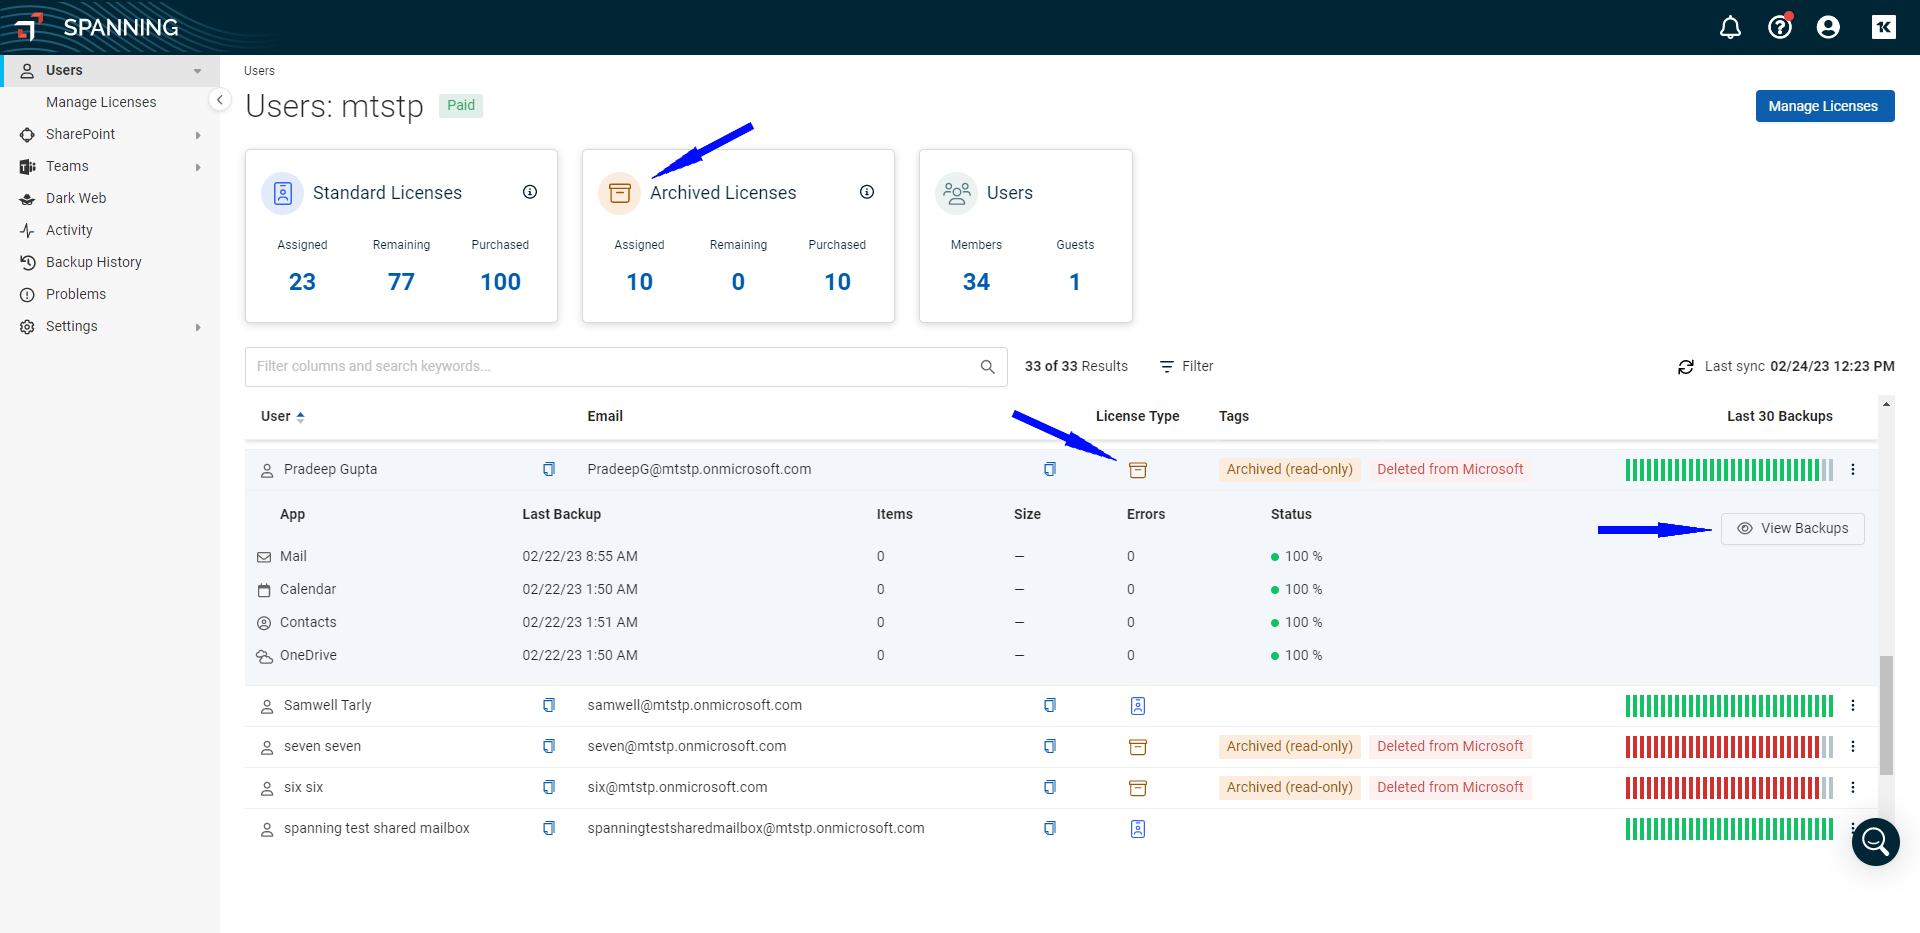Open the notifications bell
This screenshot has width=1920, height=933.
pos(1730,28)
